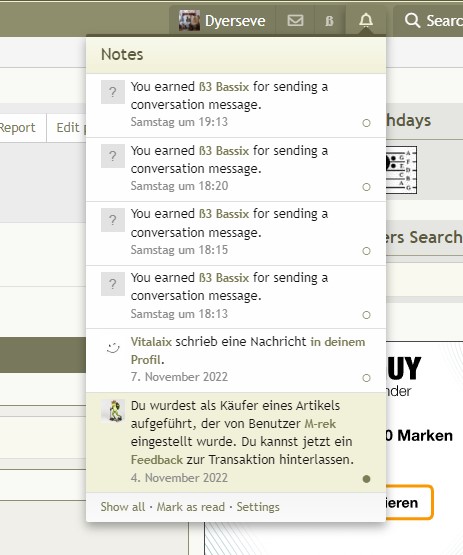Click the smiley avatar next to Vitalaix
463x555 pixels.
pyautogui.click(x=113, y=347)
